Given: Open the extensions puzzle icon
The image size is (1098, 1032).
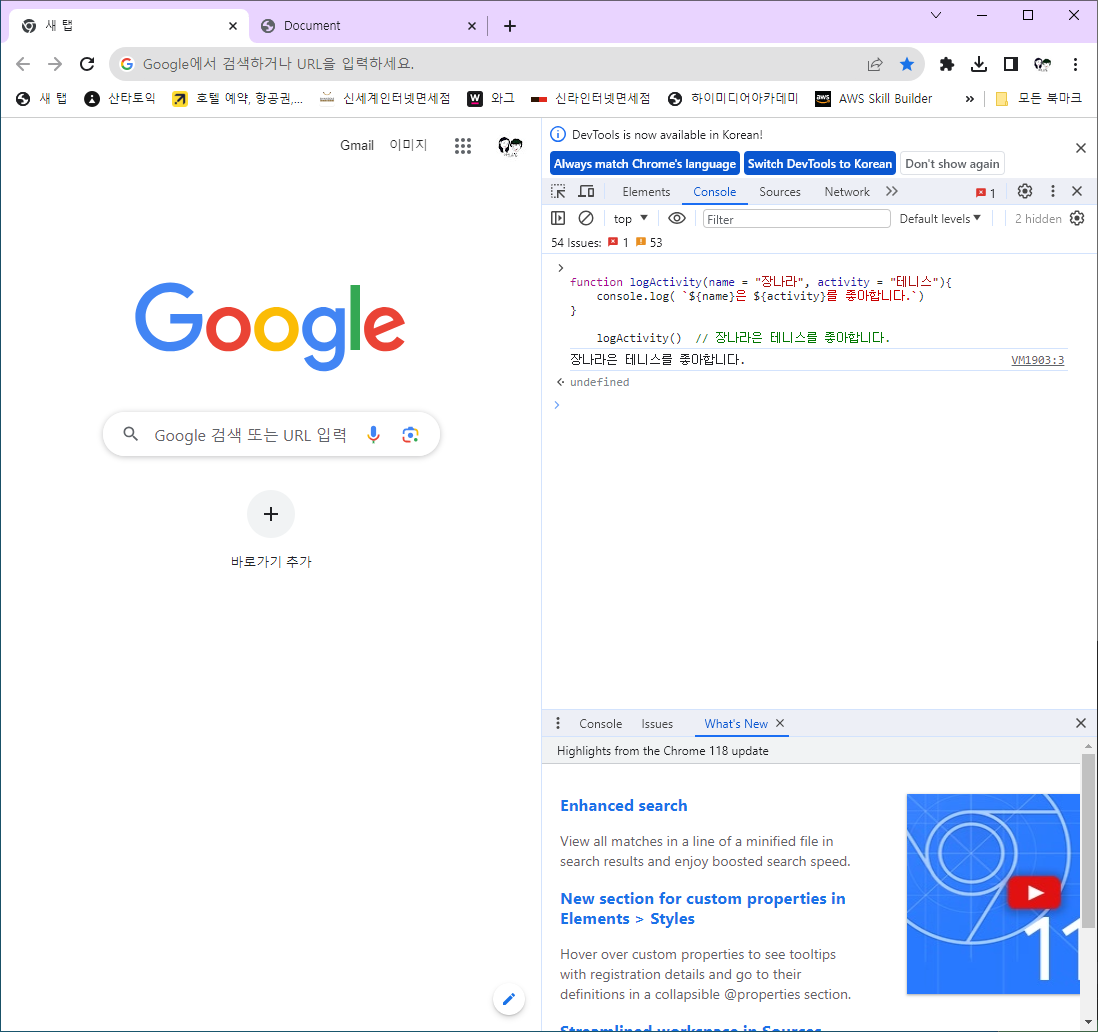Looking at the screenshot, I should 947,64.
